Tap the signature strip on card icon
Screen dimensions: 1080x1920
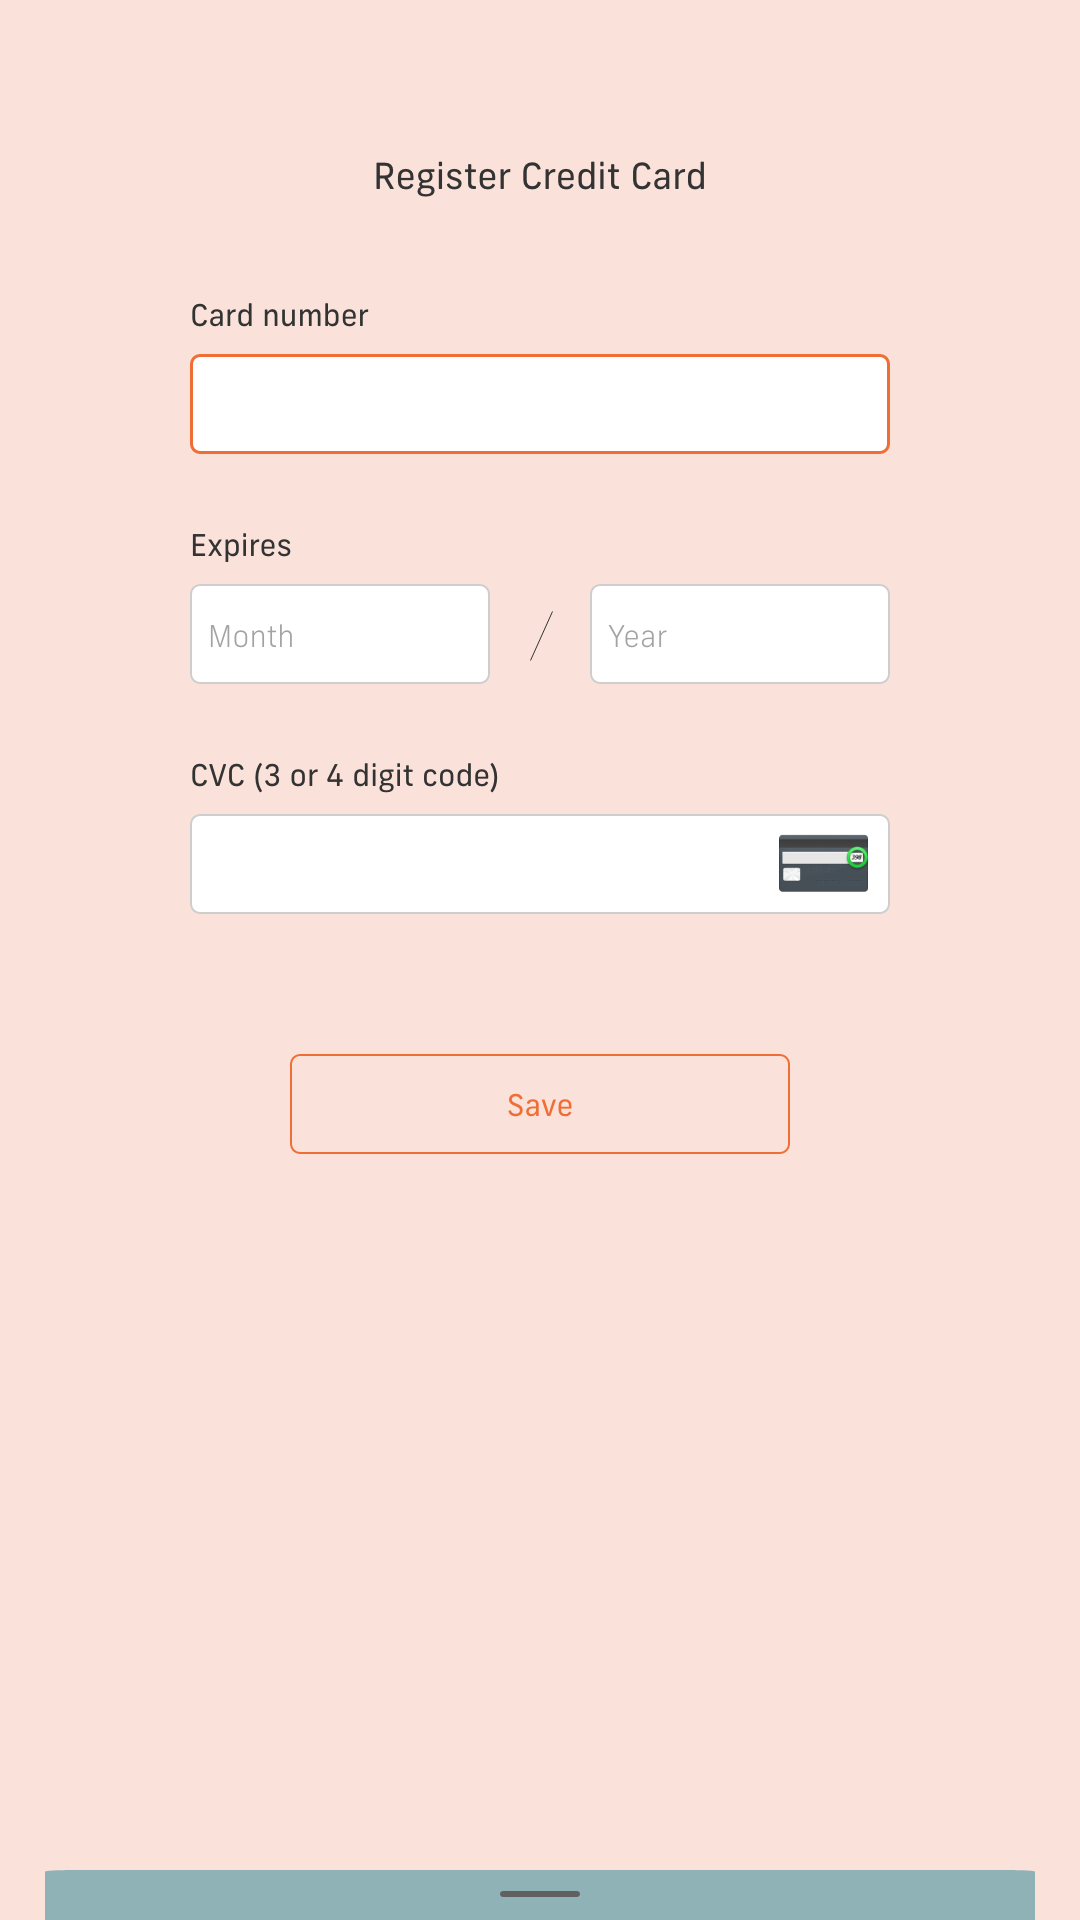coord(812,858)
